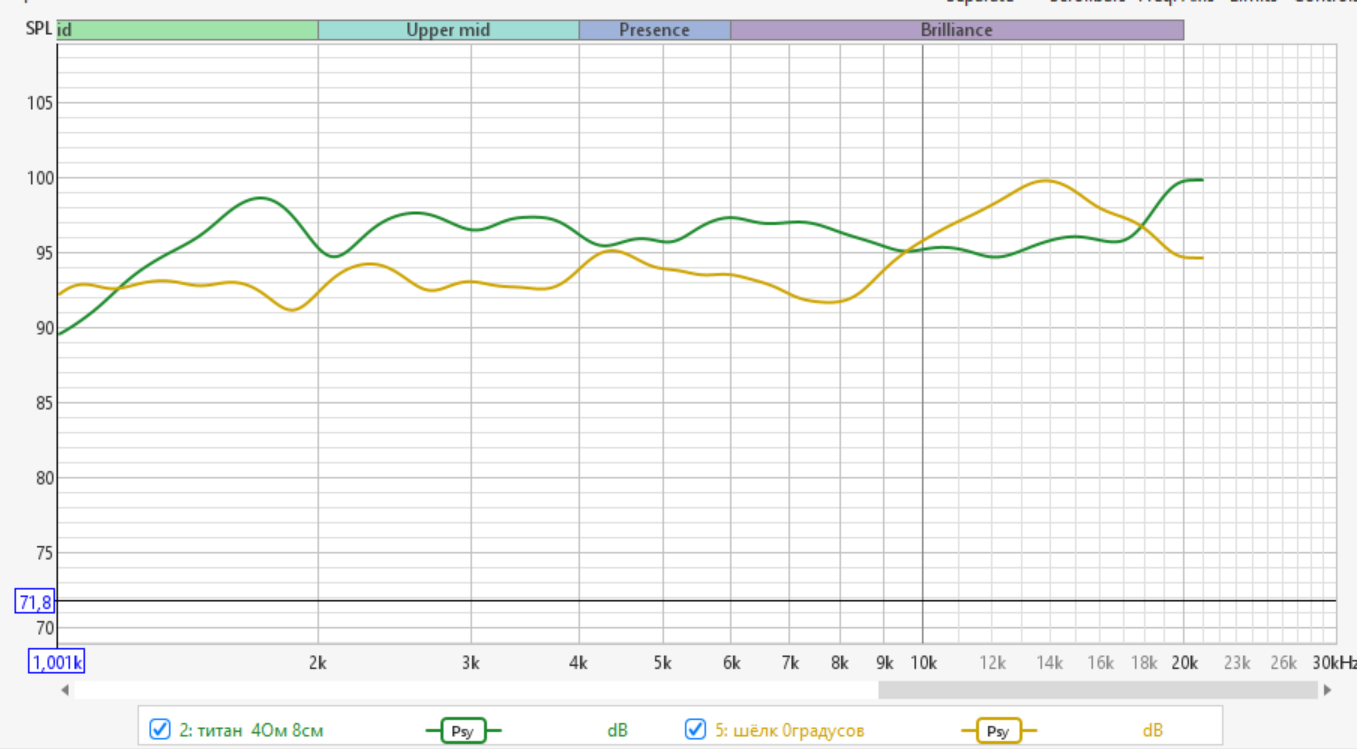1357x749 pixels.
Task: Click the 95 value on the SPL axis
Action: click(45, 253)
